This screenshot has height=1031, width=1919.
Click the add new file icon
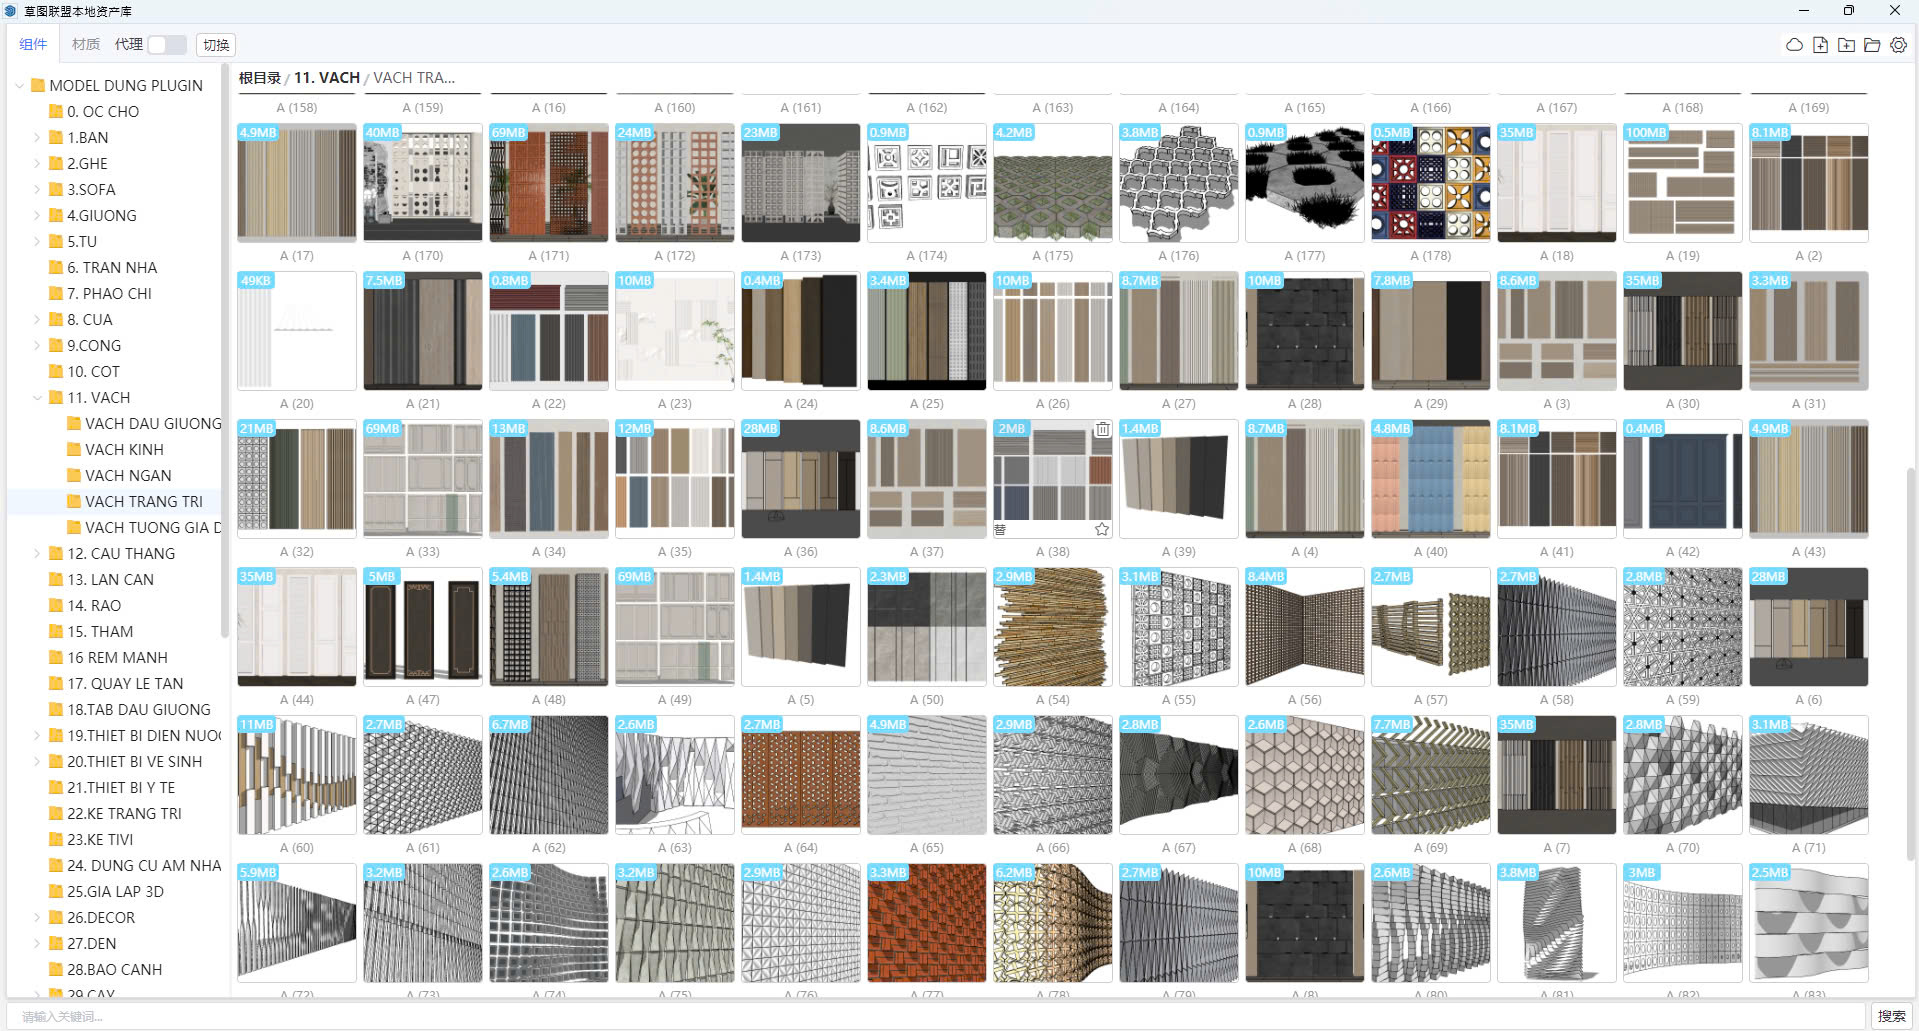pos(1820,45)
